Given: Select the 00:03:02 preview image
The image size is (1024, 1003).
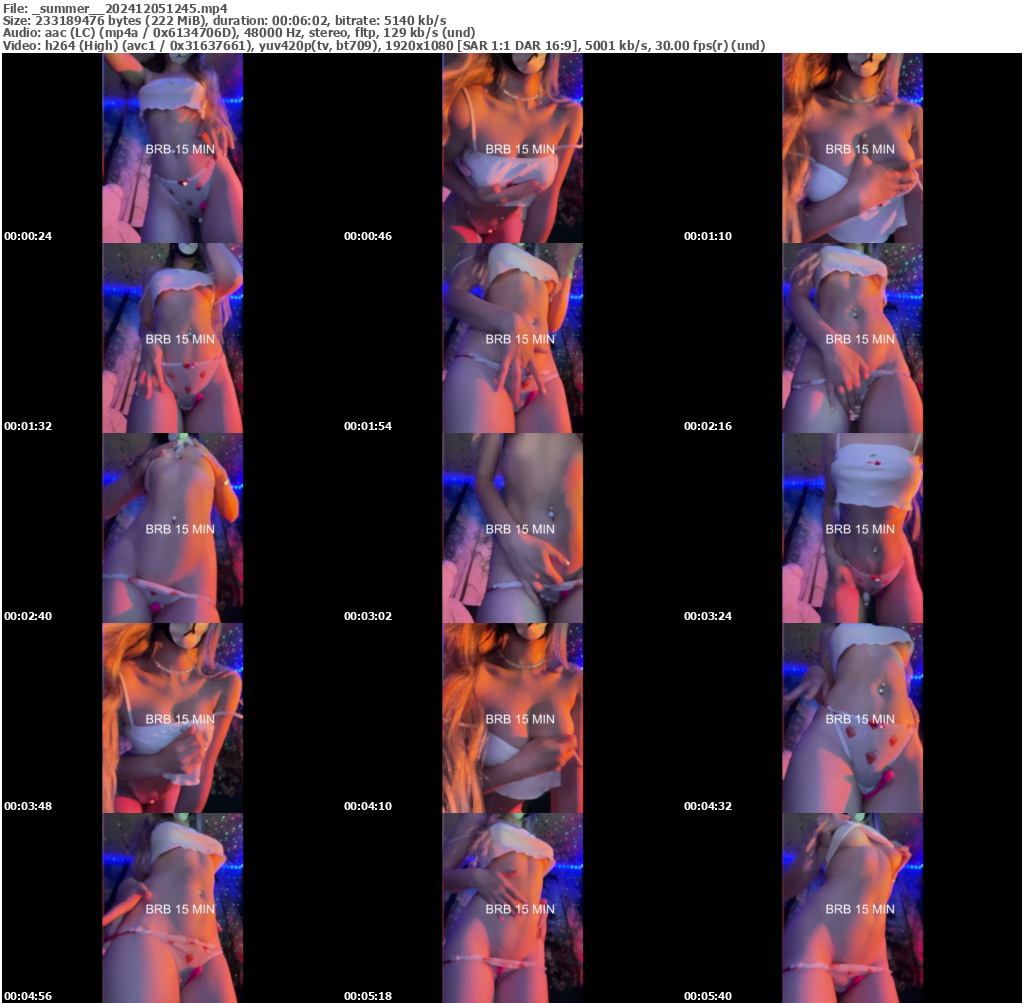Looking at the screenshot, I should (x=513, y=527).
